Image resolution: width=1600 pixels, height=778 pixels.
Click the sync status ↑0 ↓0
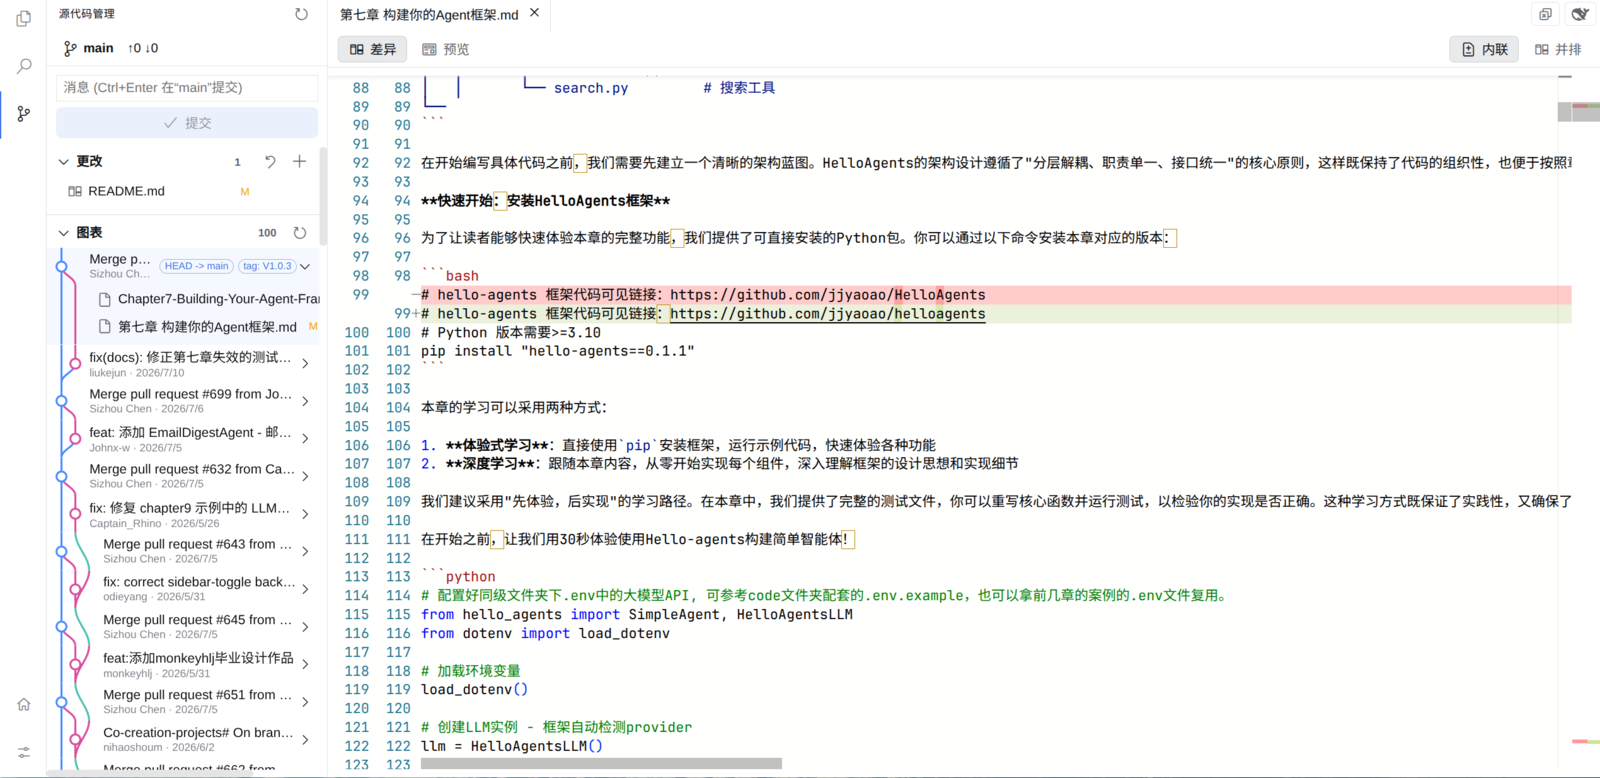pyautogui.click(x=142, y=48)
